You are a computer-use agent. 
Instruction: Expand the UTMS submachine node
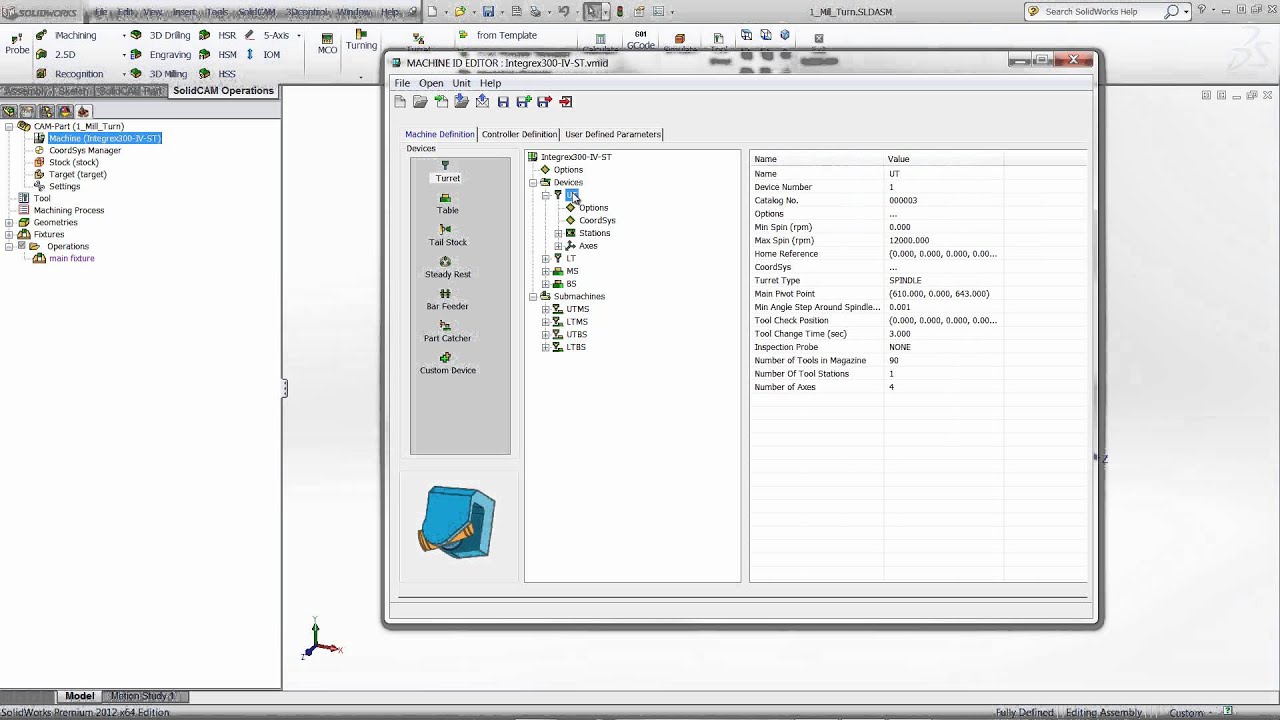pos(546,309)
